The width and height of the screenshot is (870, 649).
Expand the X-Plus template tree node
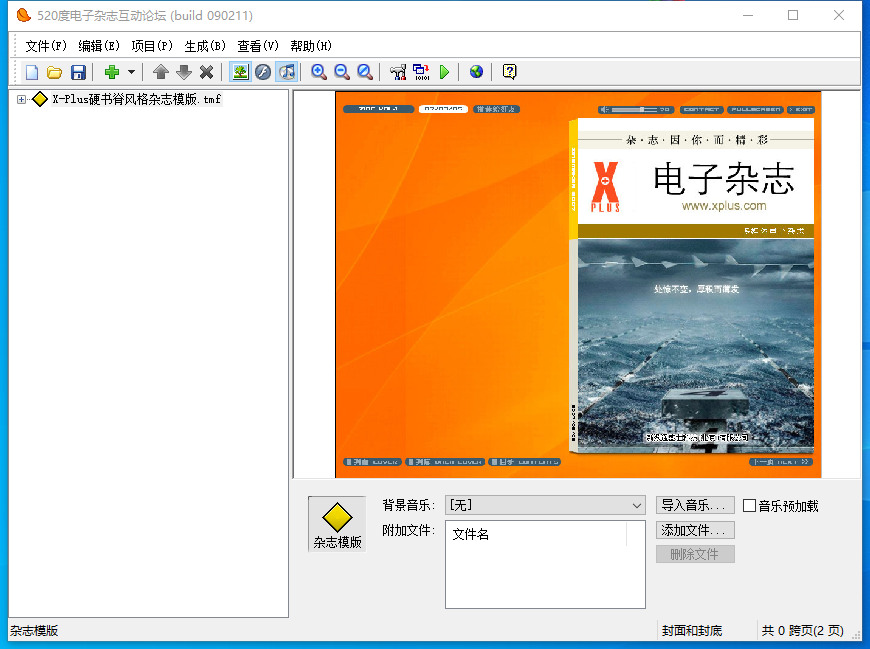point(21,100)
